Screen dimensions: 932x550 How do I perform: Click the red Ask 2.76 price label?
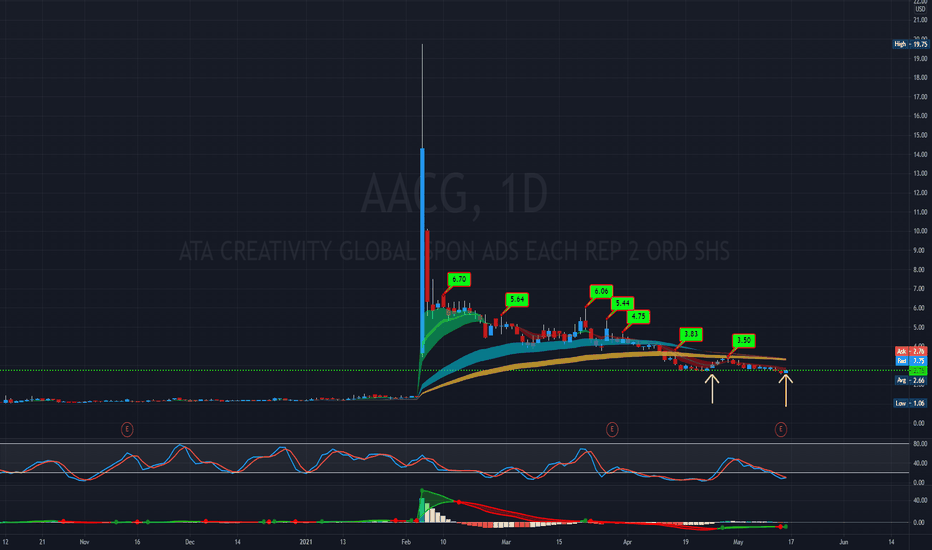click(x=911, y=352)
